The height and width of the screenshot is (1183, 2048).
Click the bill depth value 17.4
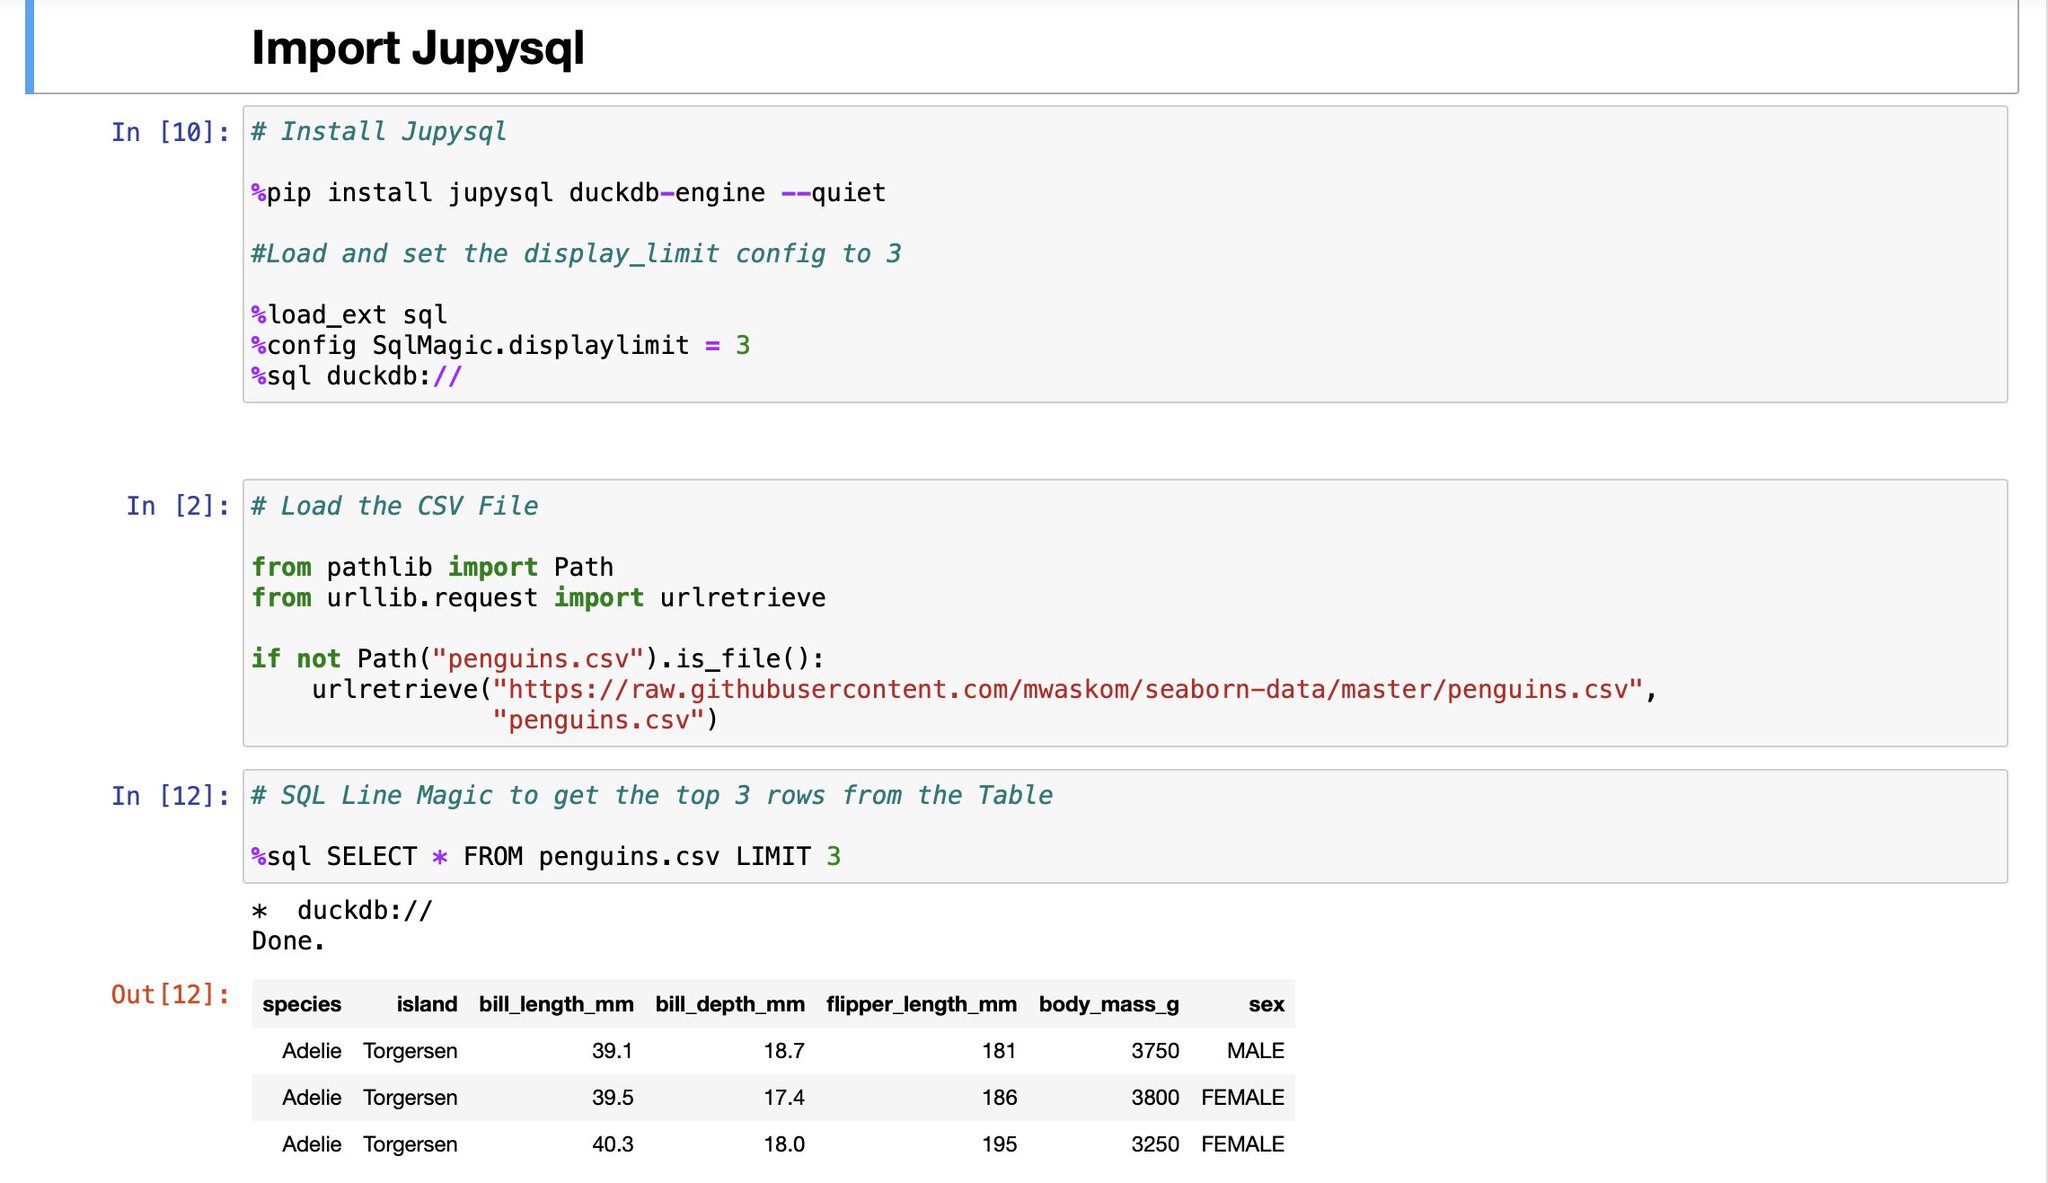[x=784, y=1098]
